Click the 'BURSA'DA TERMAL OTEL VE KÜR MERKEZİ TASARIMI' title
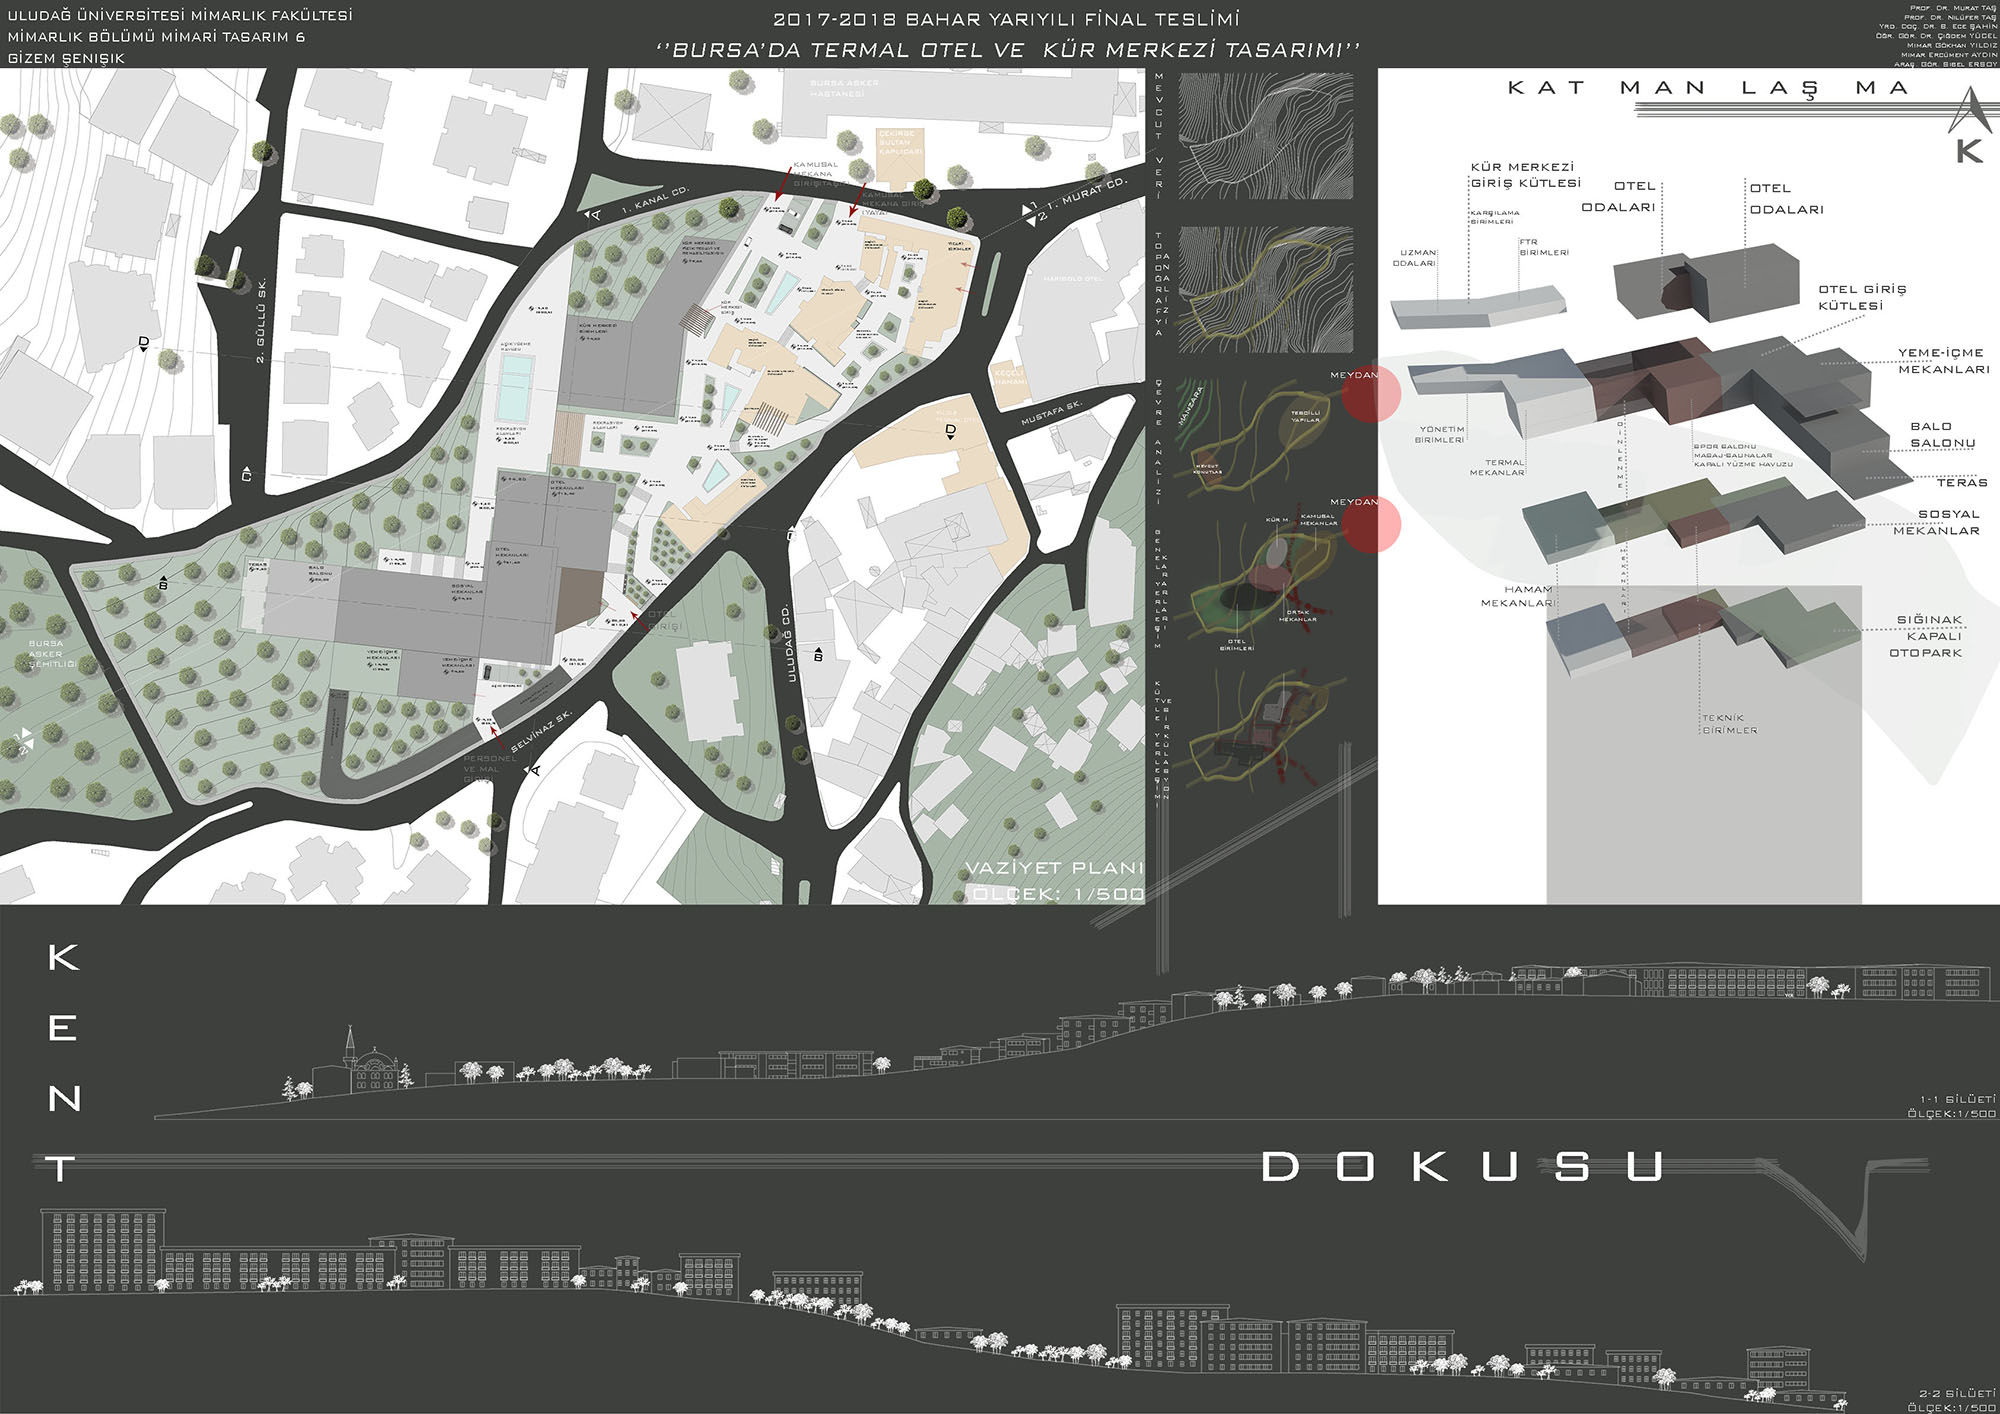 click(x=1008, y=50)
